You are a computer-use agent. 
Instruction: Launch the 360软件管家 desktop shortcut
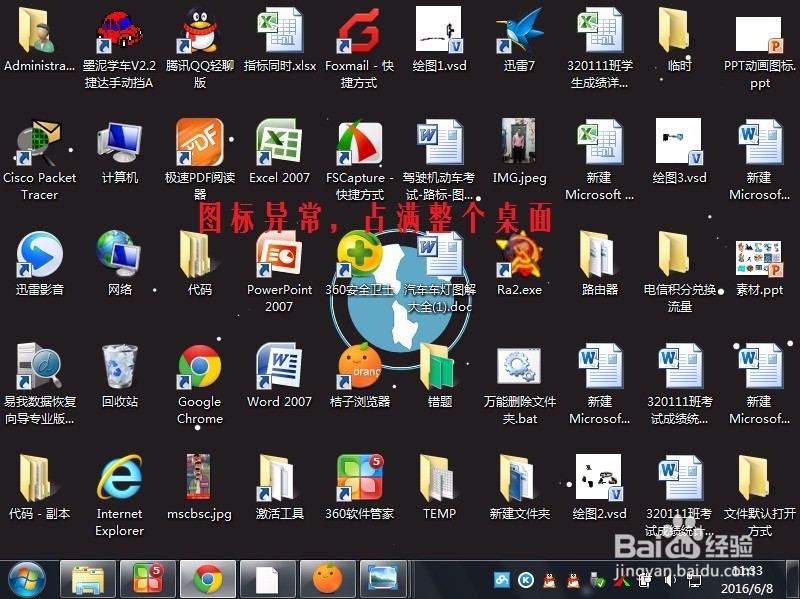(x=360, y=478)
